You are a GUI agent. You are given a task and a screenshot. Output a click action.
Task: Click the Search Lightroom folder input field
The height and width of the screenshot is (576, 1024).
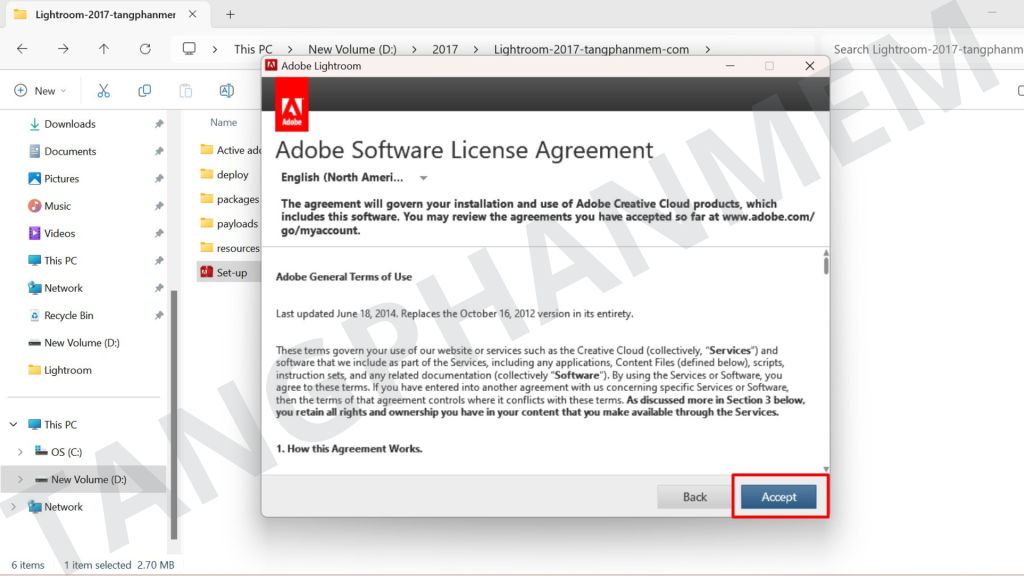point(925,49)
